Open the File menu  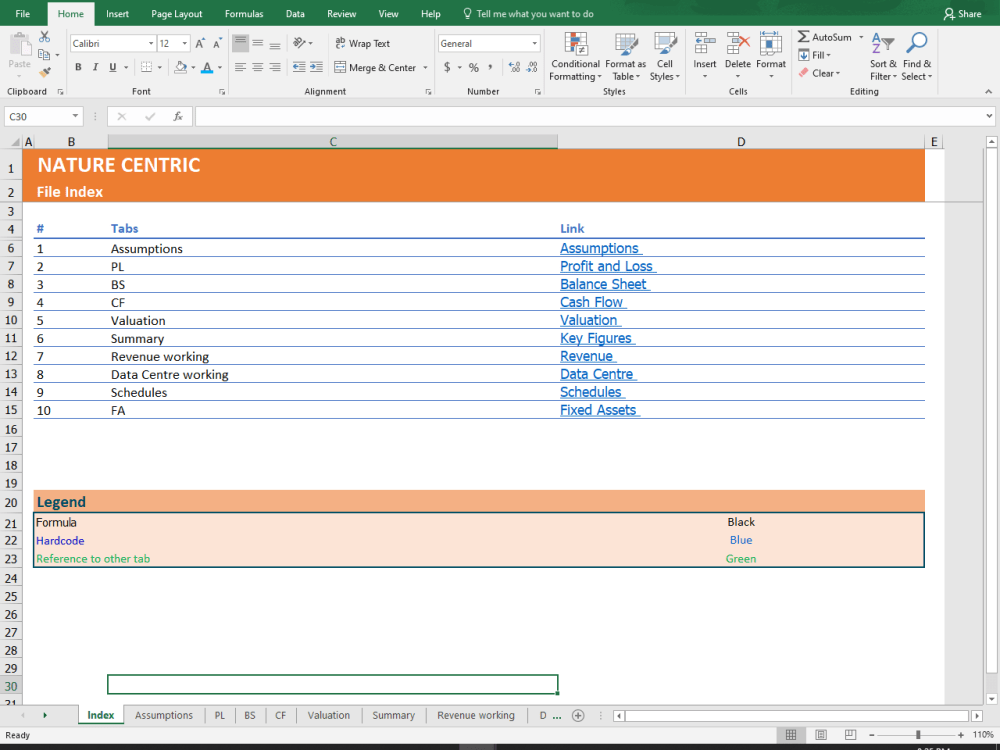point(22,13)
